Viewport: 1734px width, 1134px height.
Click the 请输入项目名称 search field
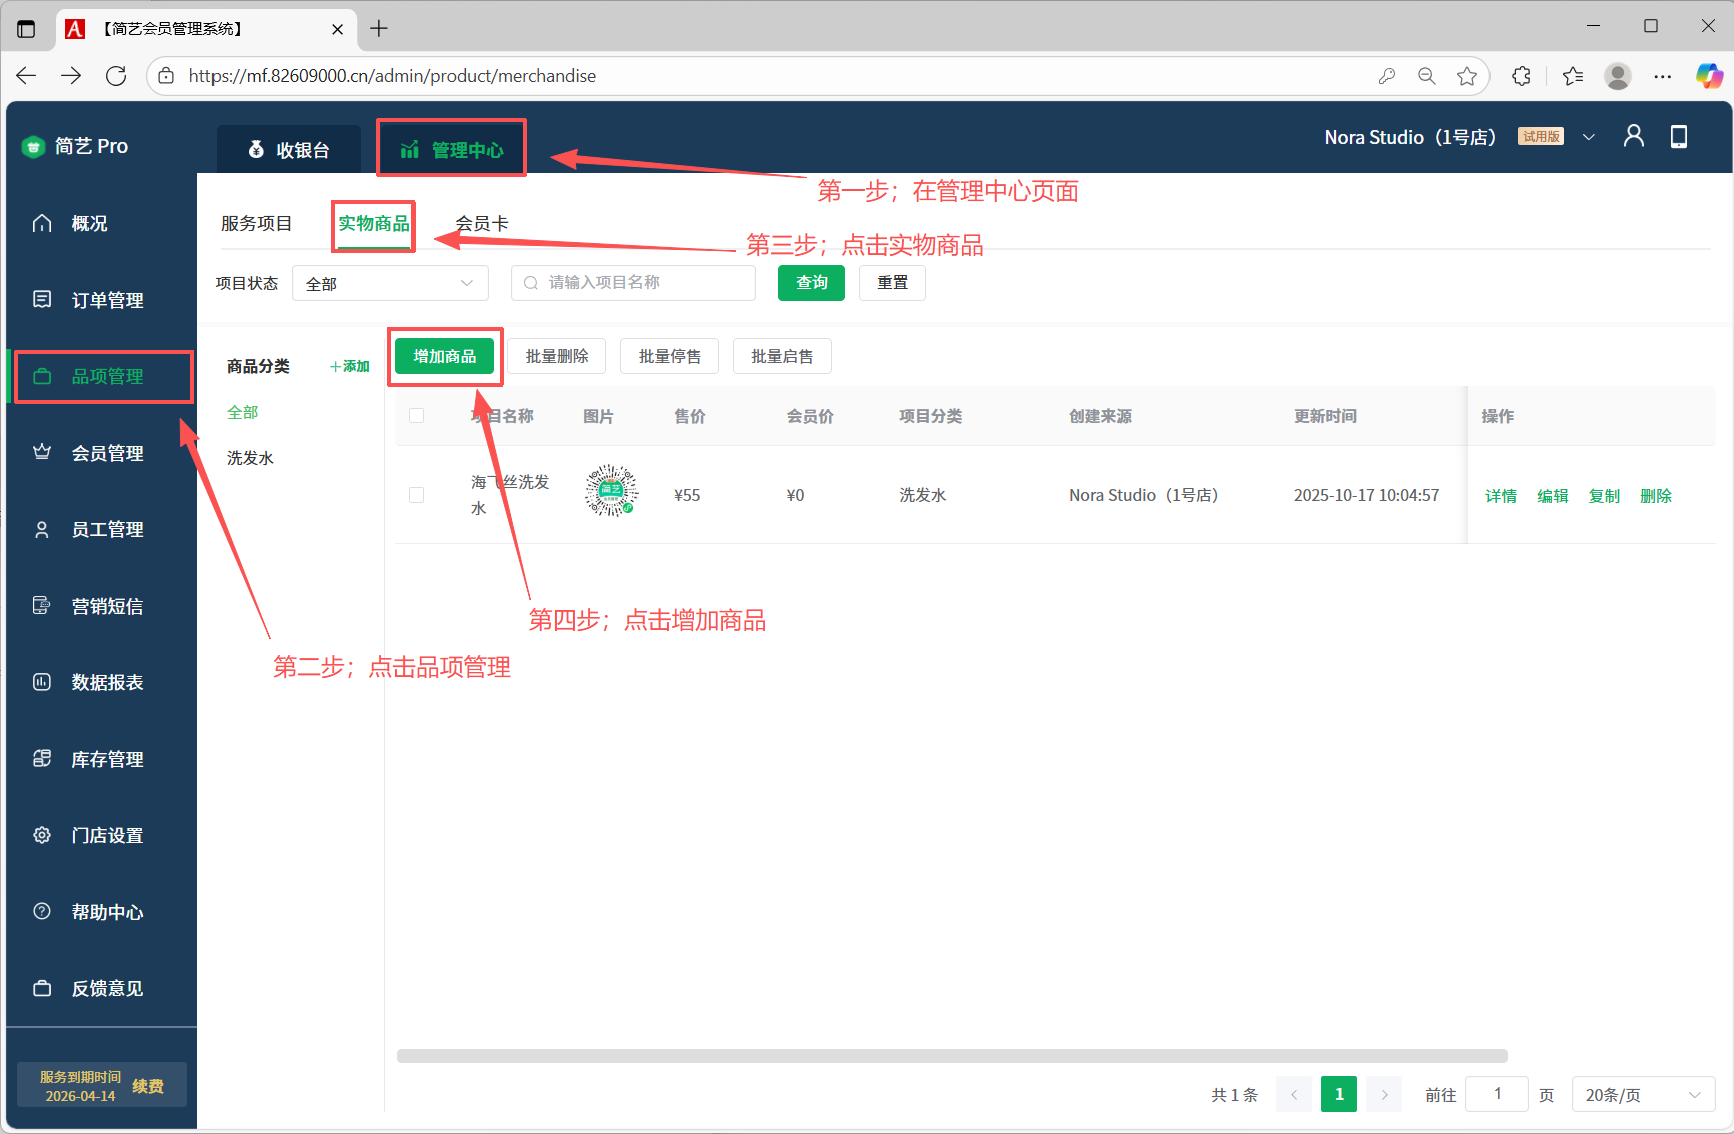click(633, 283)
